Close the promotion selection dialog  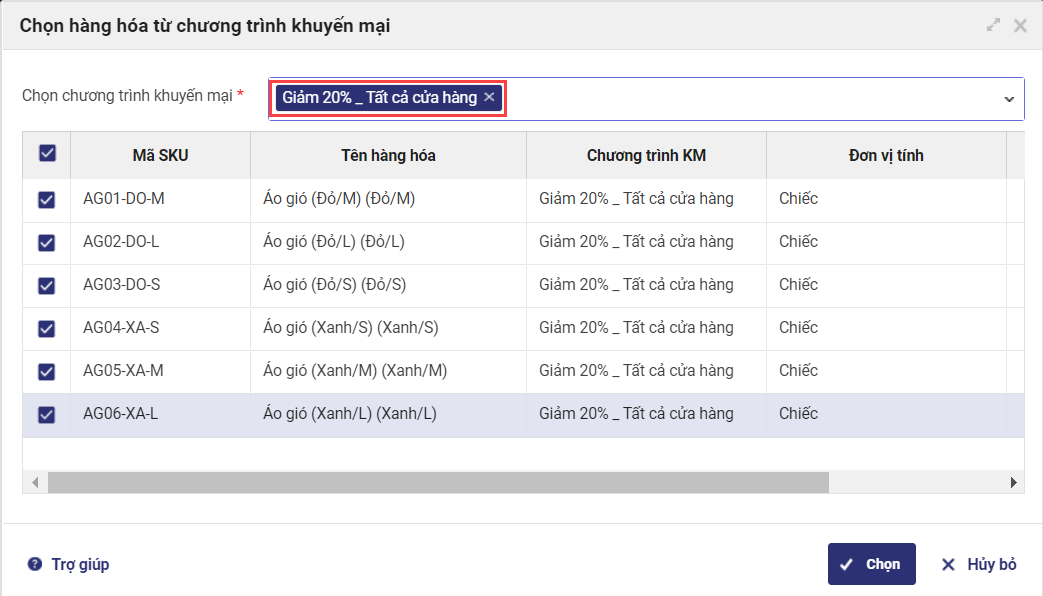pos(1020,26)
